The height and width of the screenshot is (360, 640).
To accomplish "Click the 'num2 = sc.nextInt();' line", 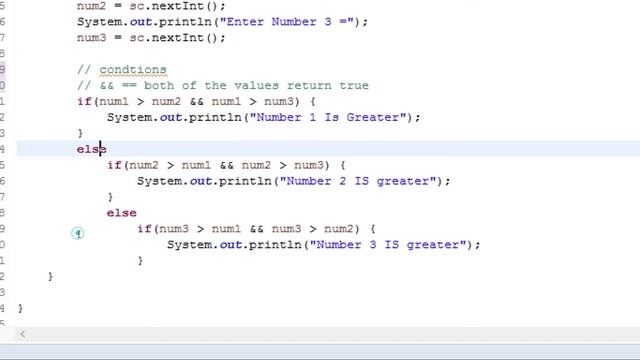I will click(x=151, y=6).
